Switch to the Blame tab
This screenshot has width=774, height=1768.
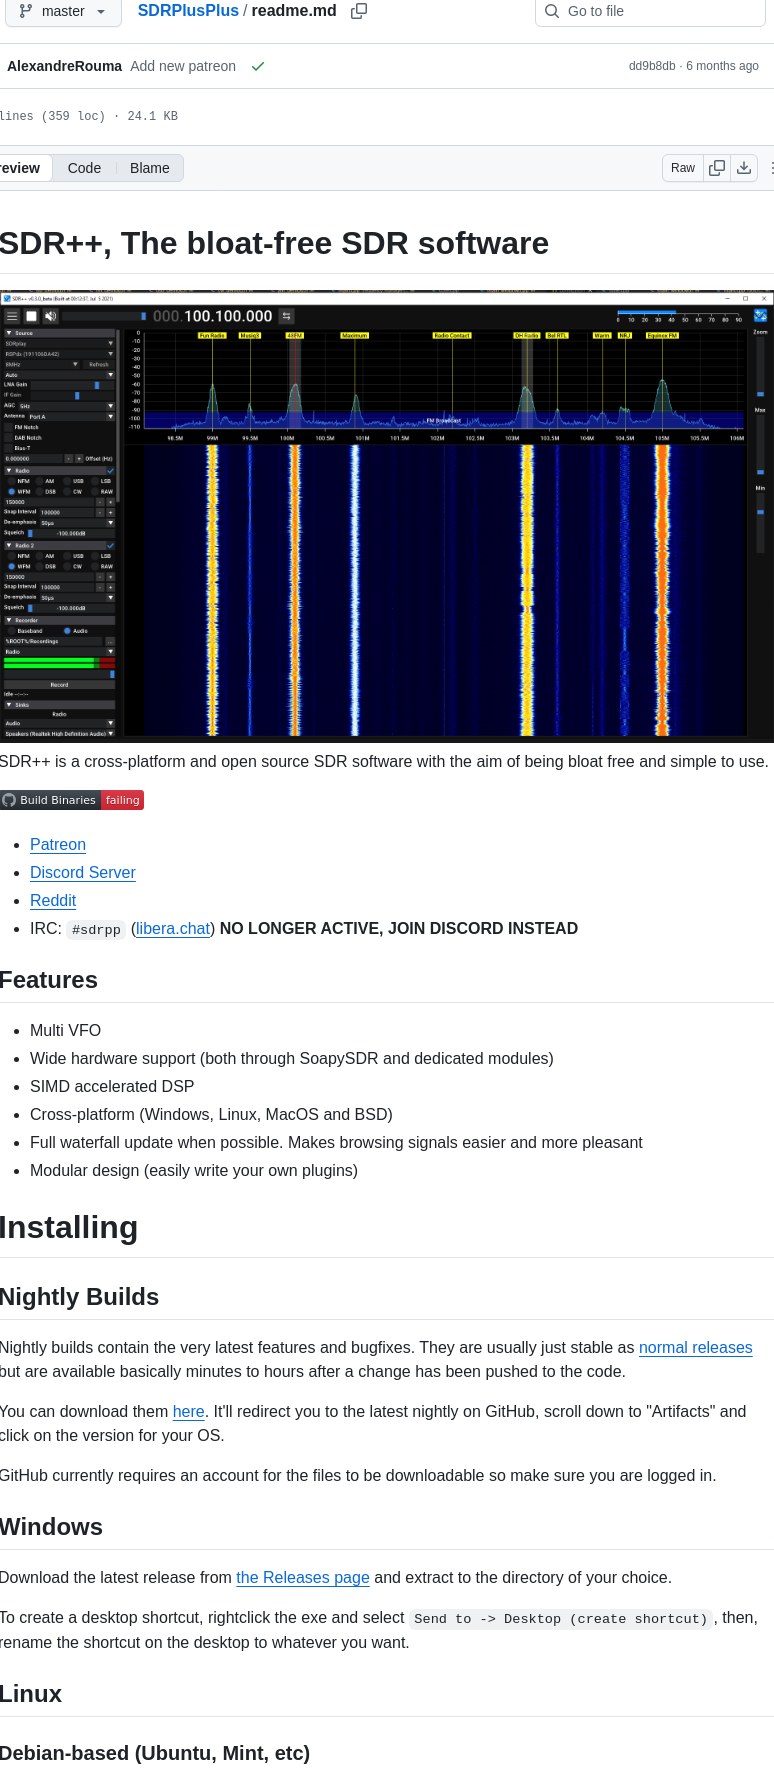[150, 168]
